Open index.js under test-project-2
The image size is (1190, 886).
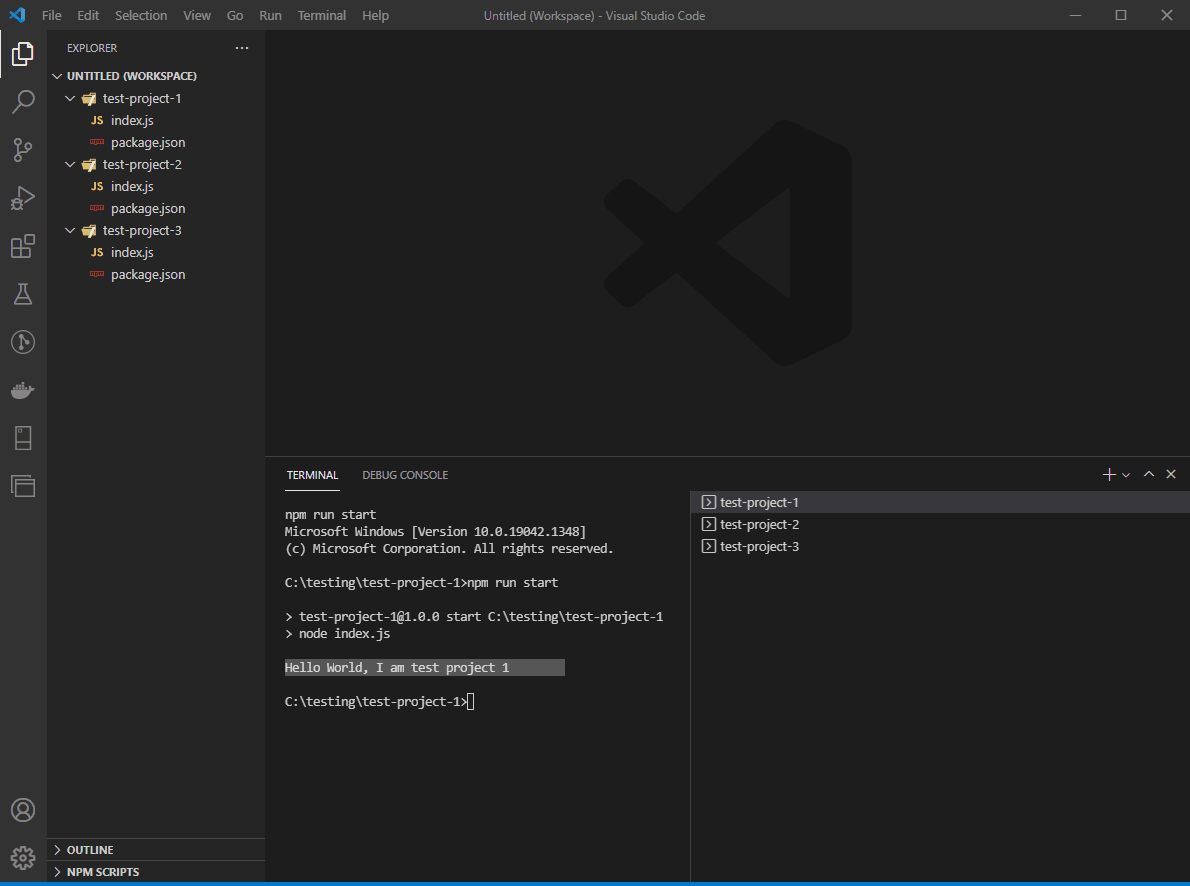(156, 186)
